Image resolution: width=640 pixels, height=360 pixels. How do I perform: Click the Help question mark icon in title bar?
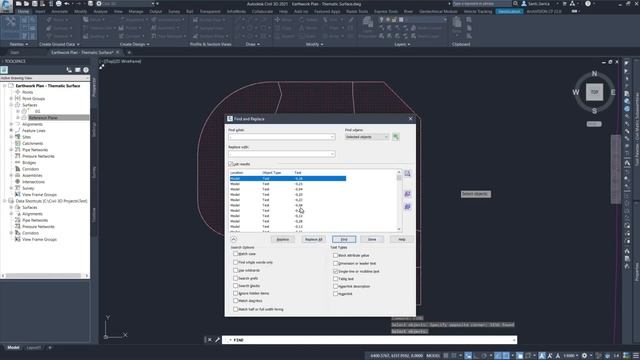click(588, 4)
